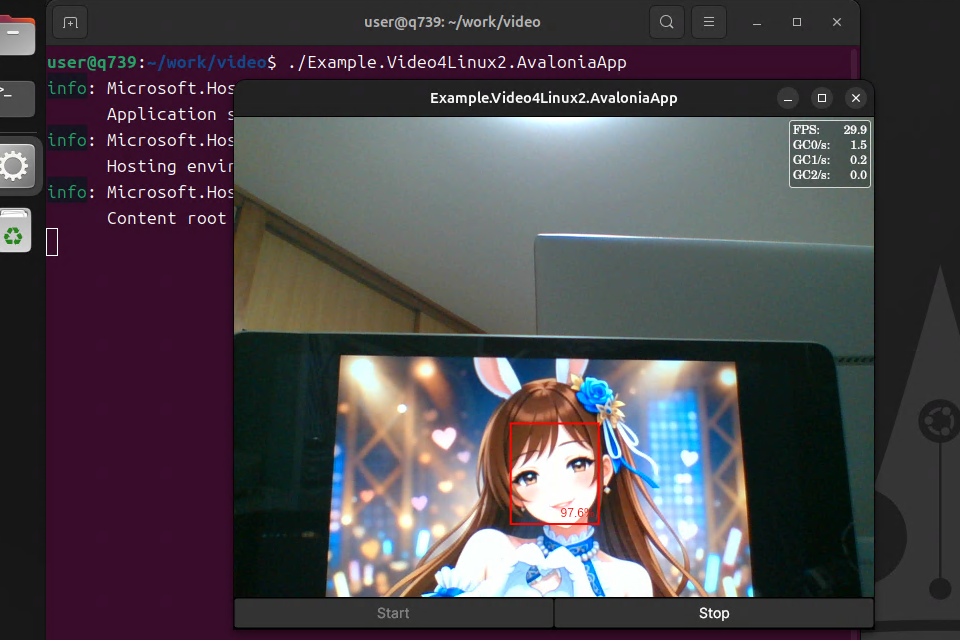Click the Example.Video4Linux2.AvaloniaApp title bar

click(553, 98)
